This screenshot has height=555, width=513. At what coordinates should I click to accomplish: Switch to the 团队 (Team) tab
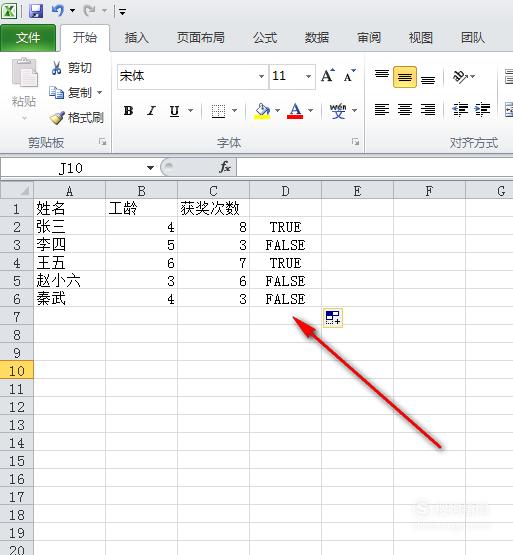point(473,38)
